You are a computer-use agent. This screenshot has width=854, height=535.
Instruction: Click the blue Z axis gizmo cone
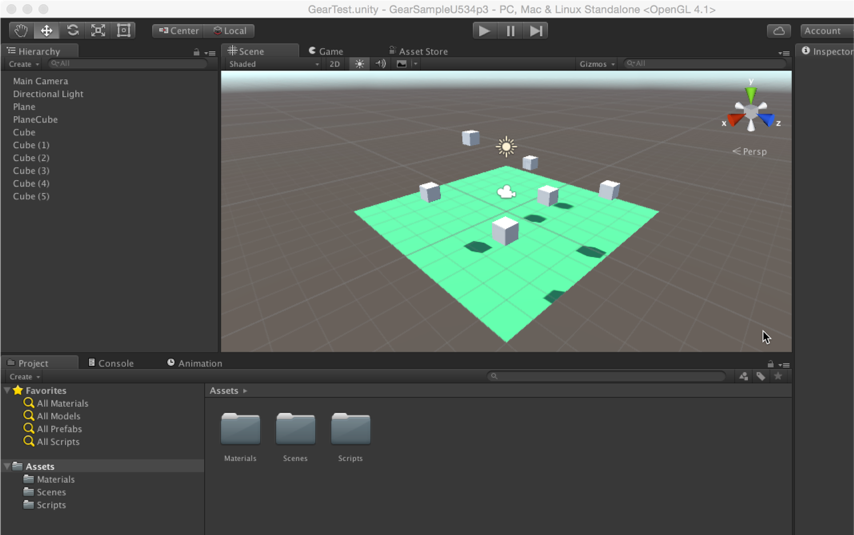tap(766, 119)
